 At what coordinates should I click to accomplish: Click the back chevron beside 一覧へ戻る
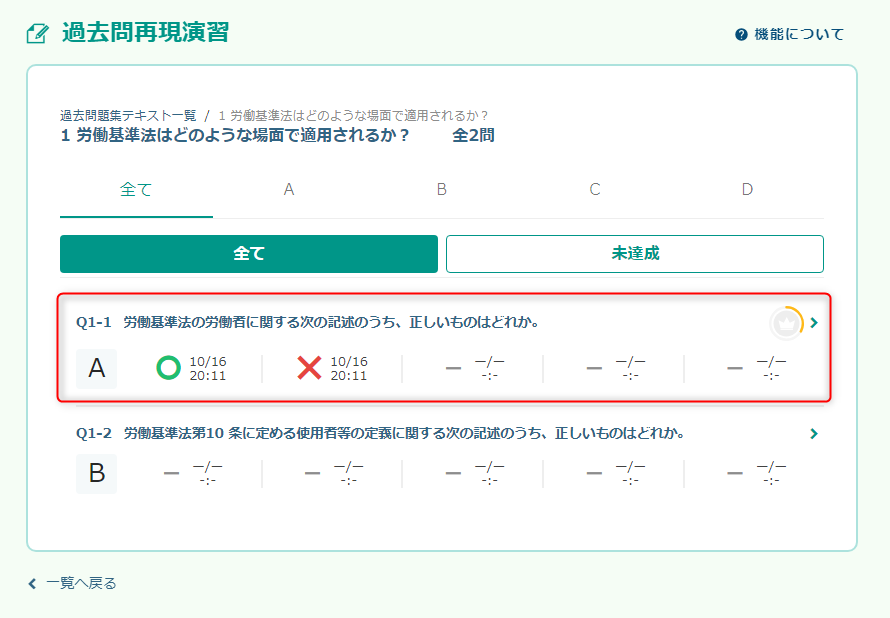[x=32, y=583]
